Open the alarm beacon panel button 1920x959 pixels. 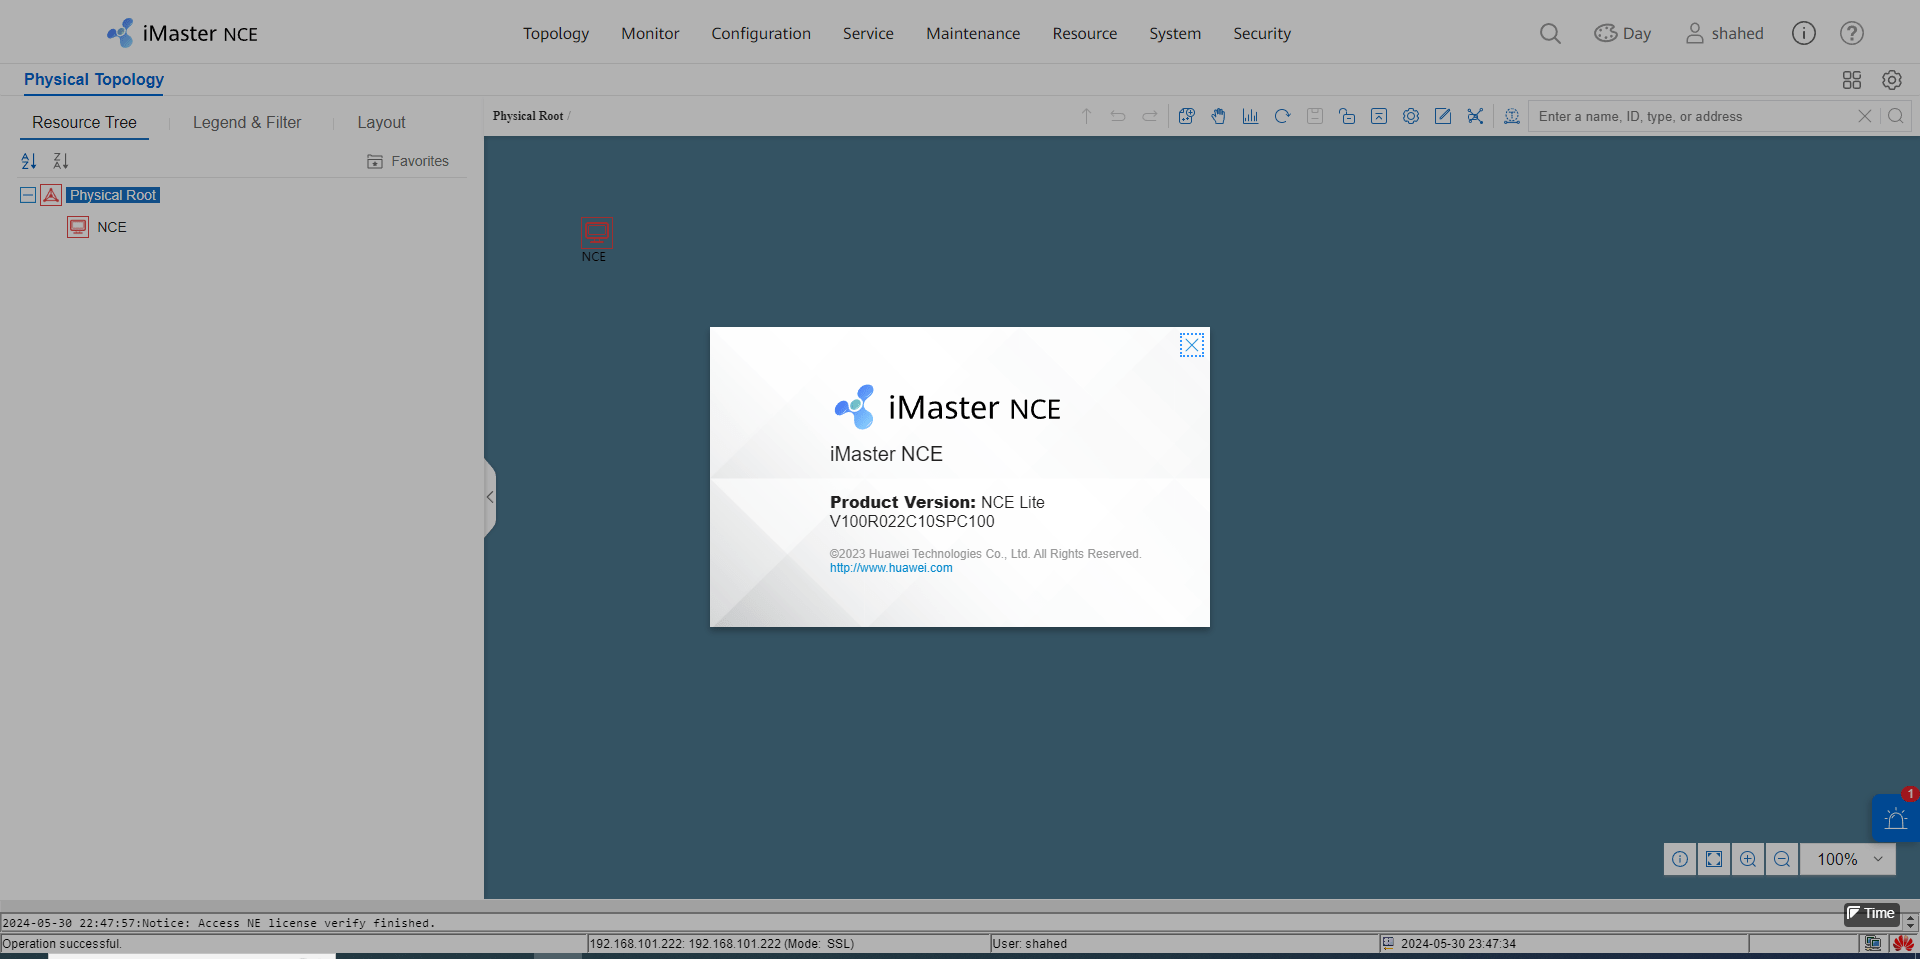point(1895,819)
